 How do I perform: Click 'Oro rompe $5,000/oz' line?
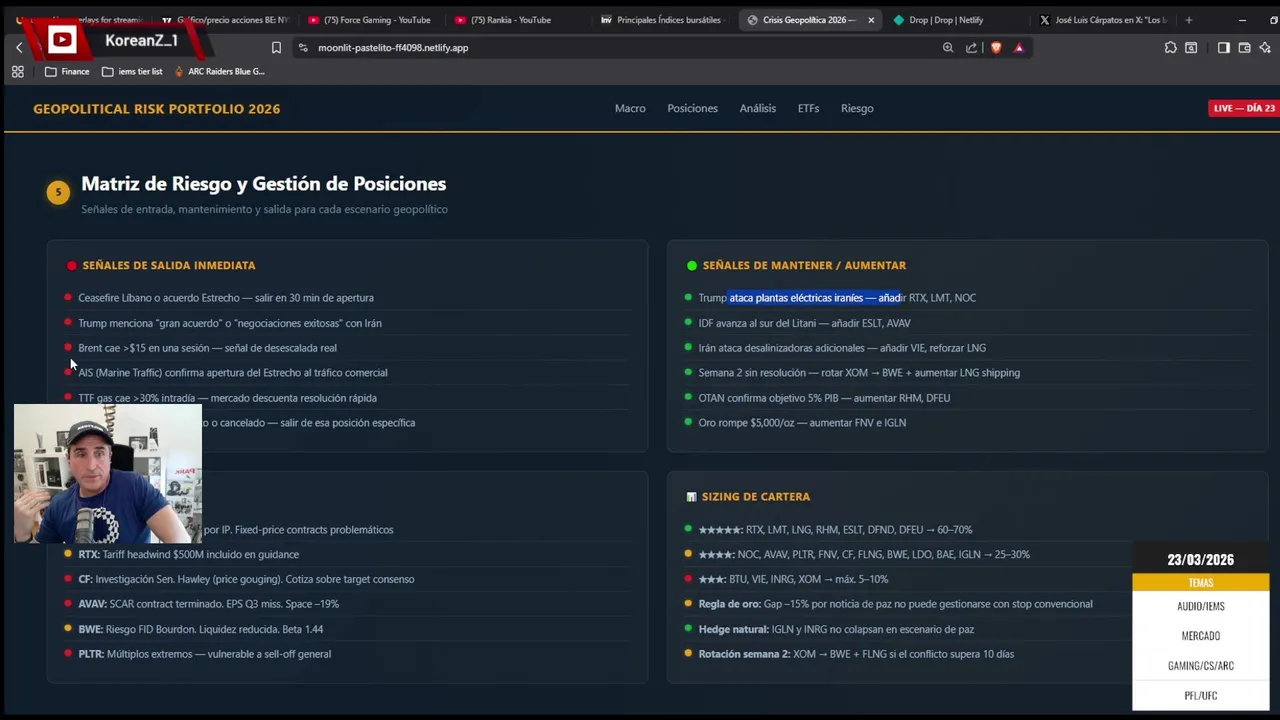pyautogui.click(x=802, y=423)
